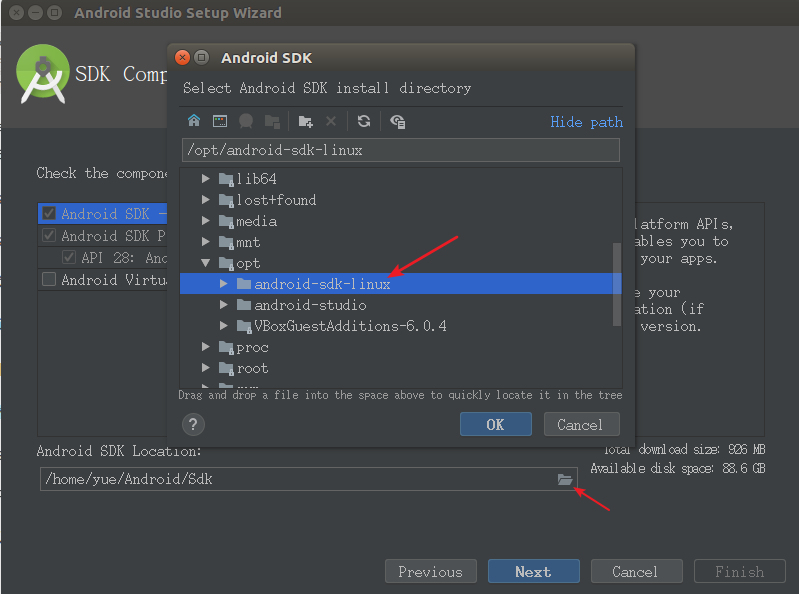The height and width of the screenshot is (594, 799).
Task: Click the module directory toolbar icon
Action: tap(273, 121)
